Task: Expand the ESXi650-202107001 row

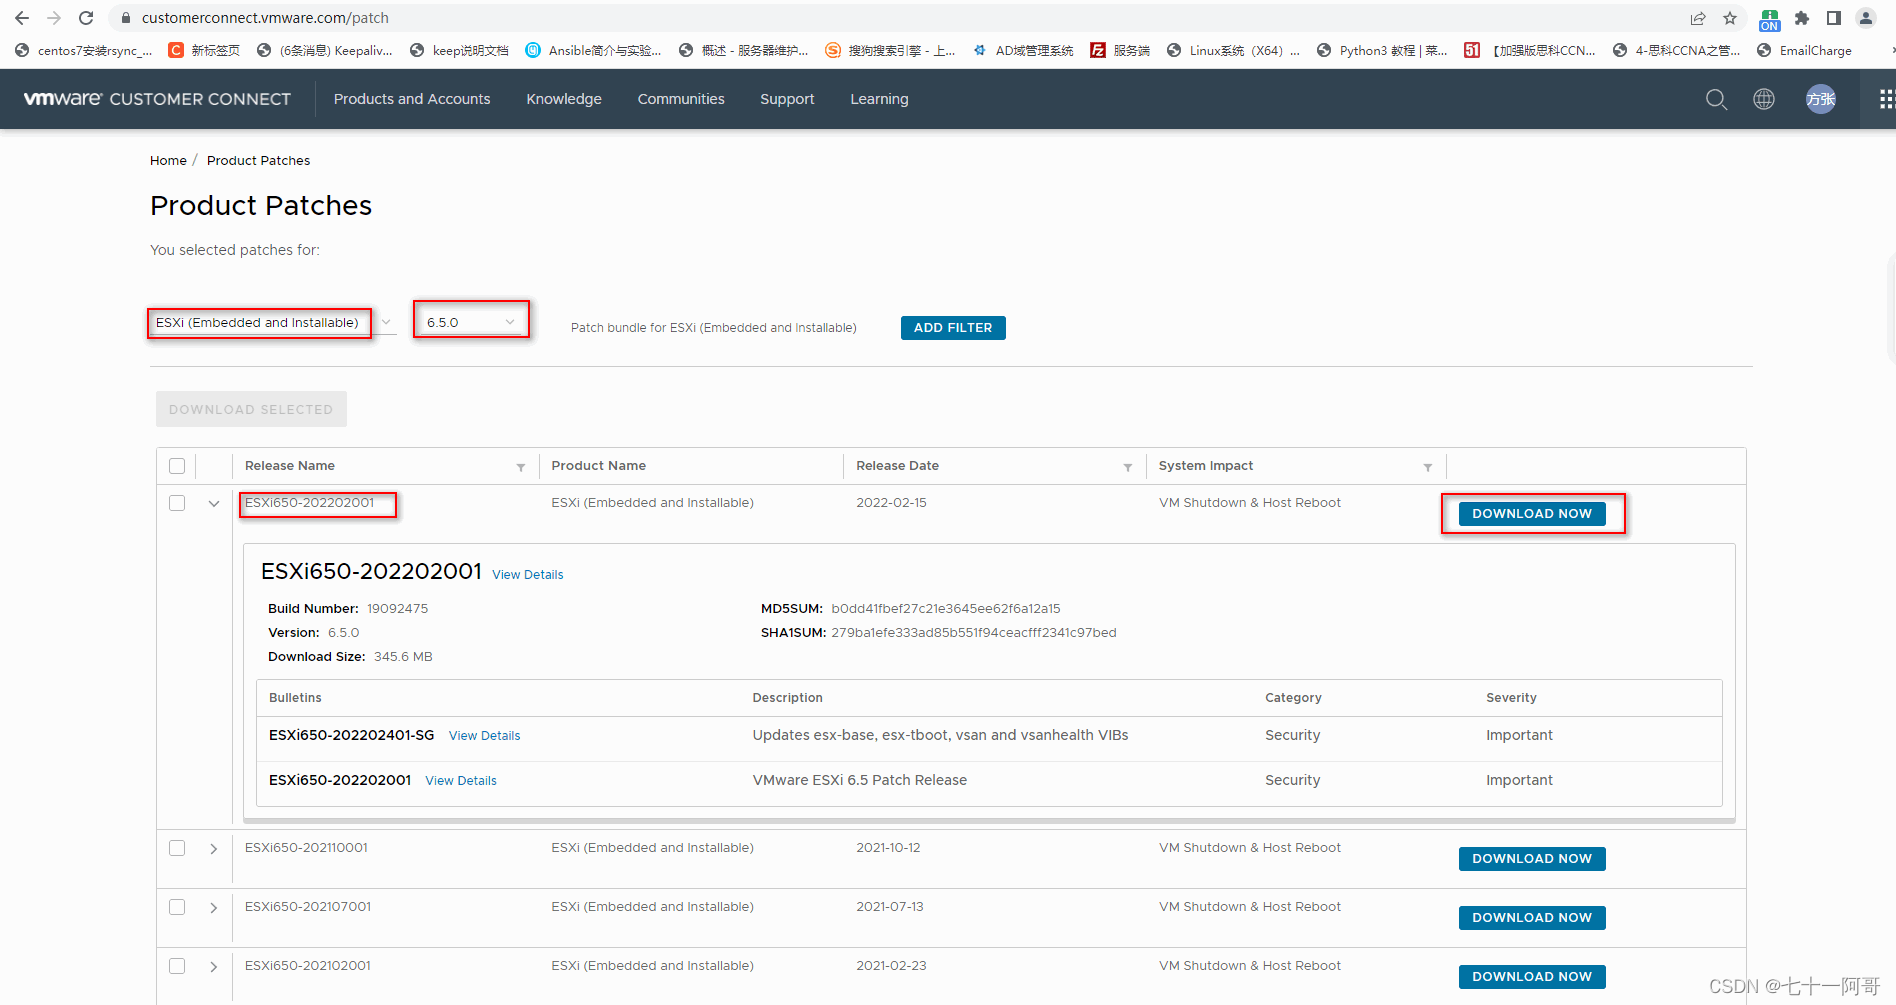Action: [x=214, y=908]
